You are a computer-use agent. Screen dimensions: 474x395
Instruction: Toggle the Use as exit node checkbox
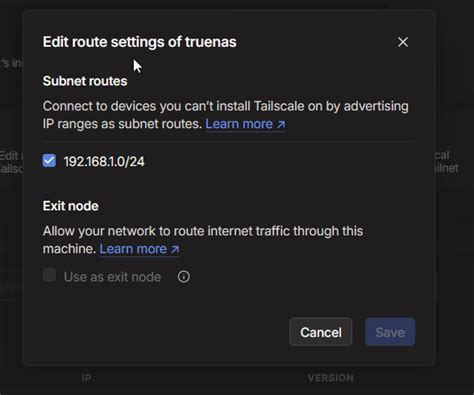click(49, 276)
